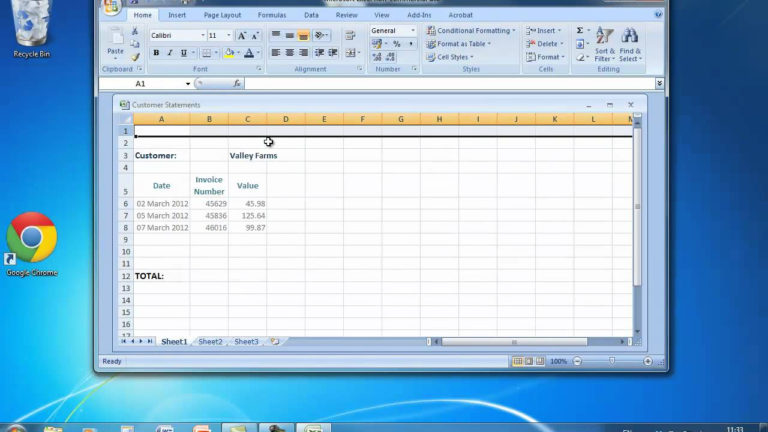
Task: Click the insert new worksheet tab icon
Action: (274, 342)
